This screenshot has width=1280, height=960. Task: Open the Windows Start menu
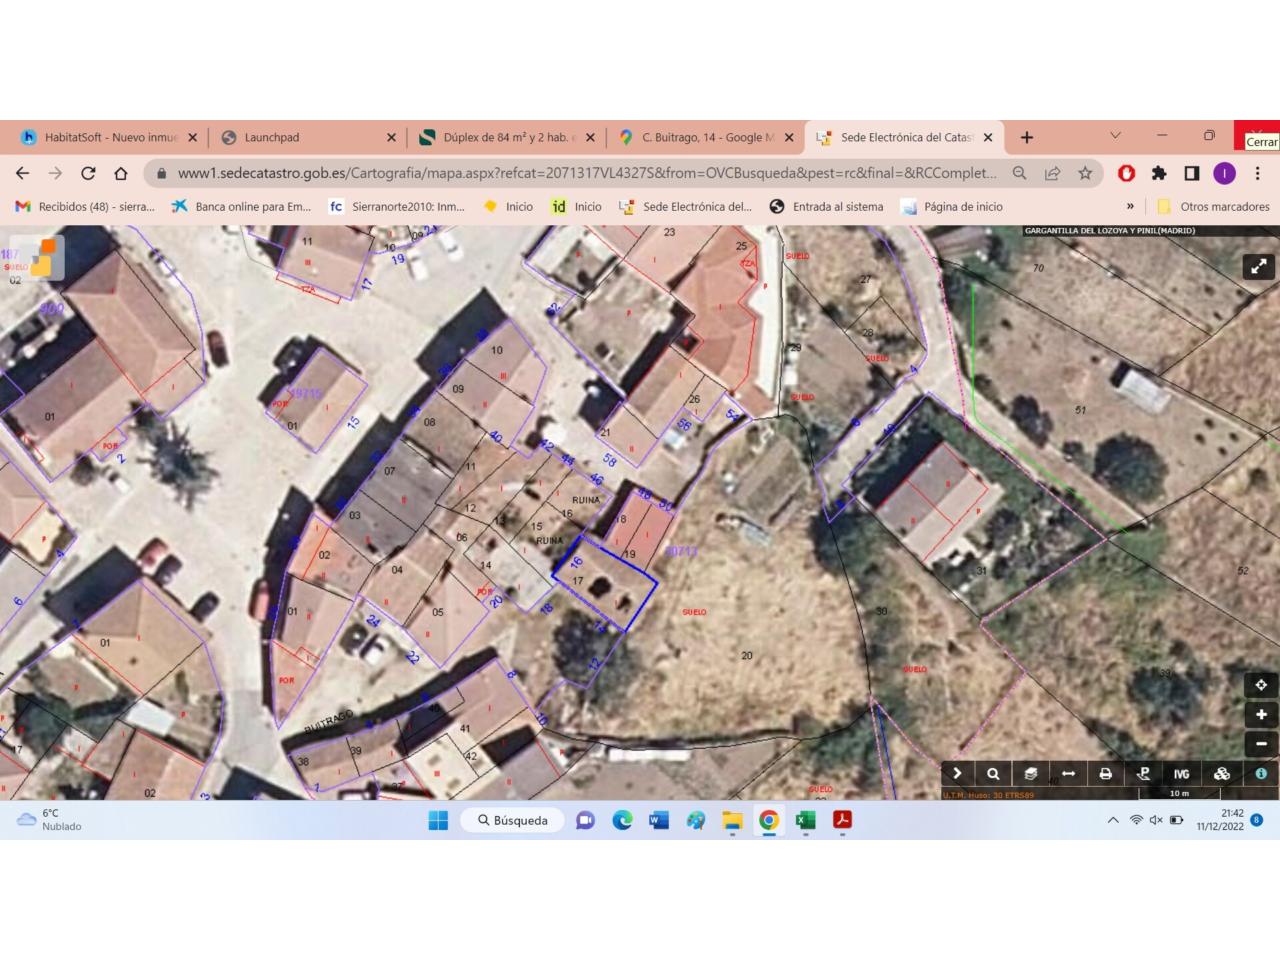[438, 820]
